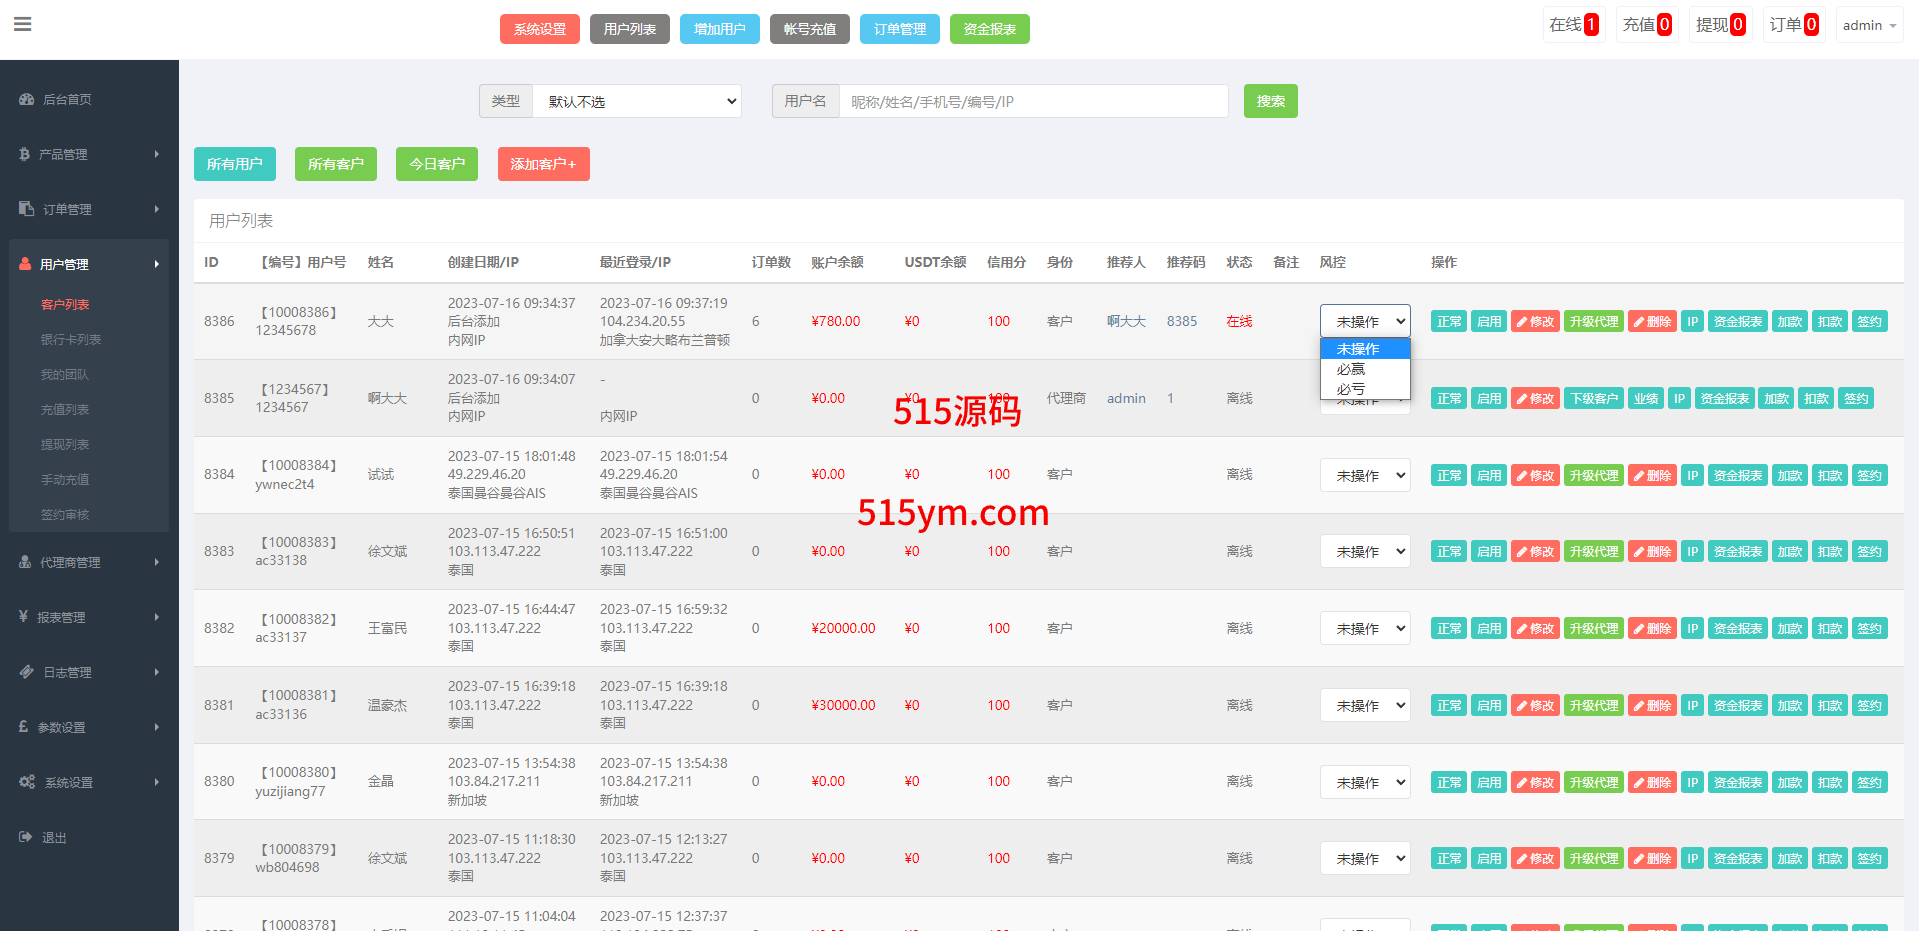Open 银行卡列表 in the sidebar submenu
1919x931 pixels.
[x=70, y=339]
